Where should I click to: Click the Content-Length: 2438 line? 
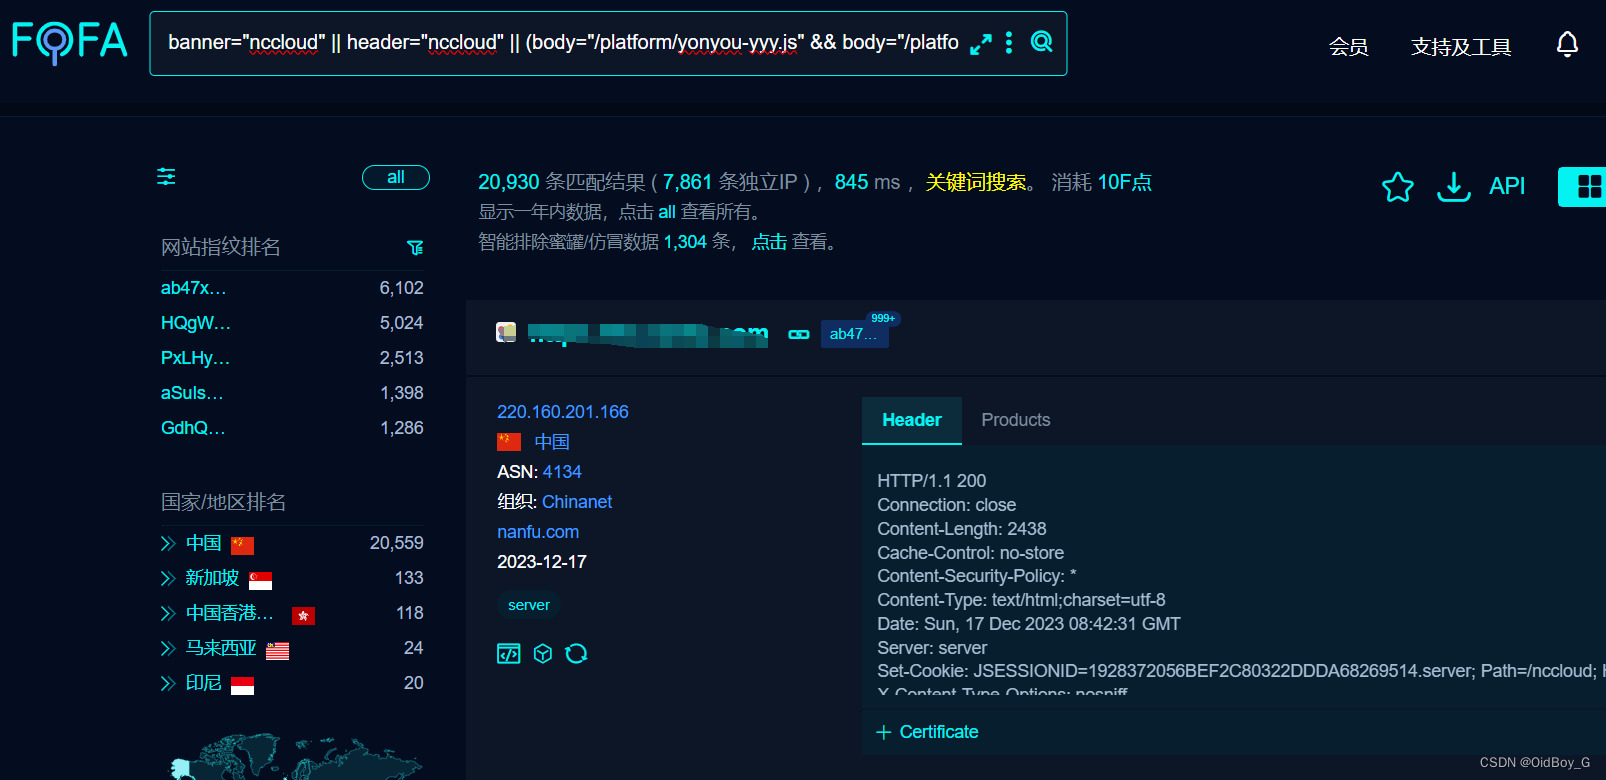point(962,529)
